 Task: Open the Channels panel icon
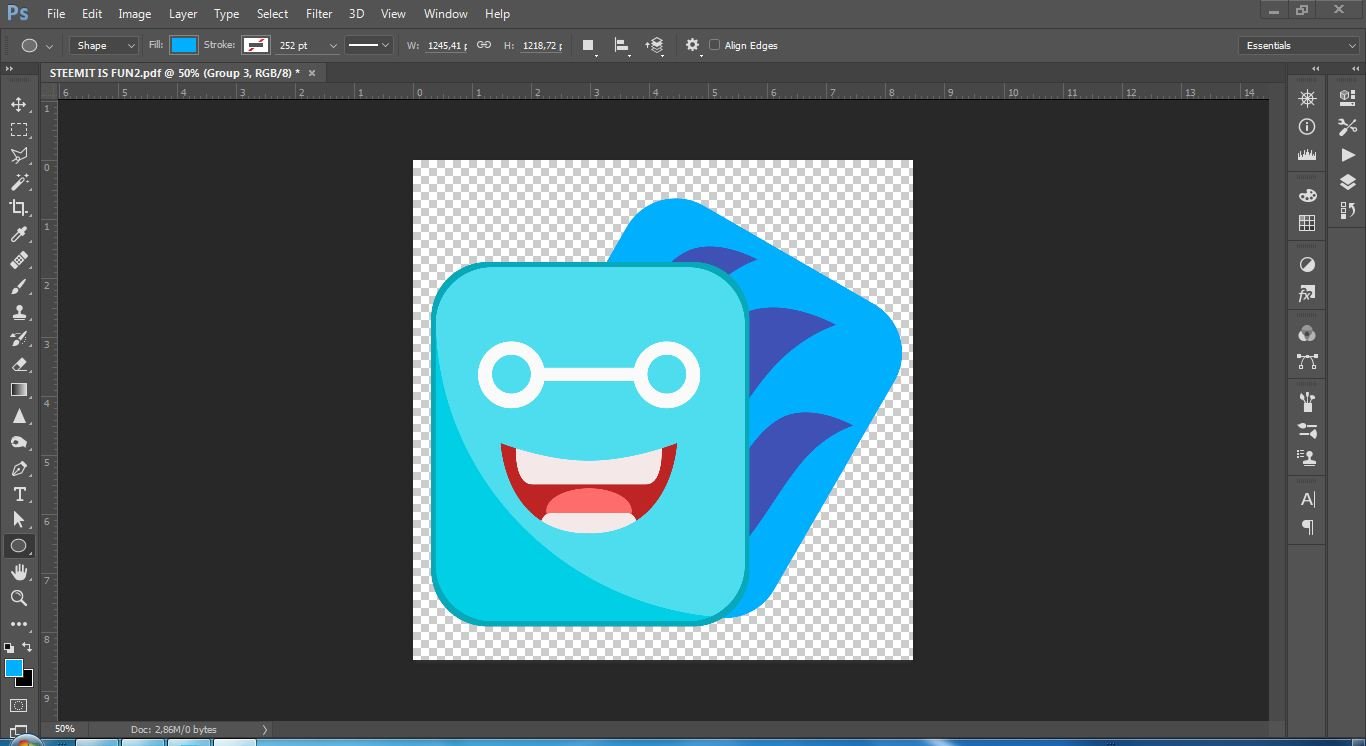click(1307, 334)
